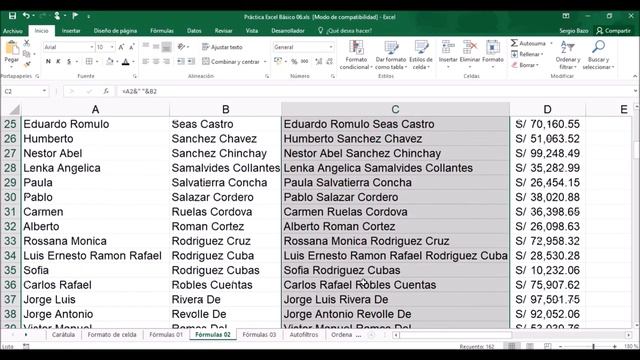The width and height of the screenshot is (640, 360).
Task: Open Dar formato como tabla
Action: (391, 55)
